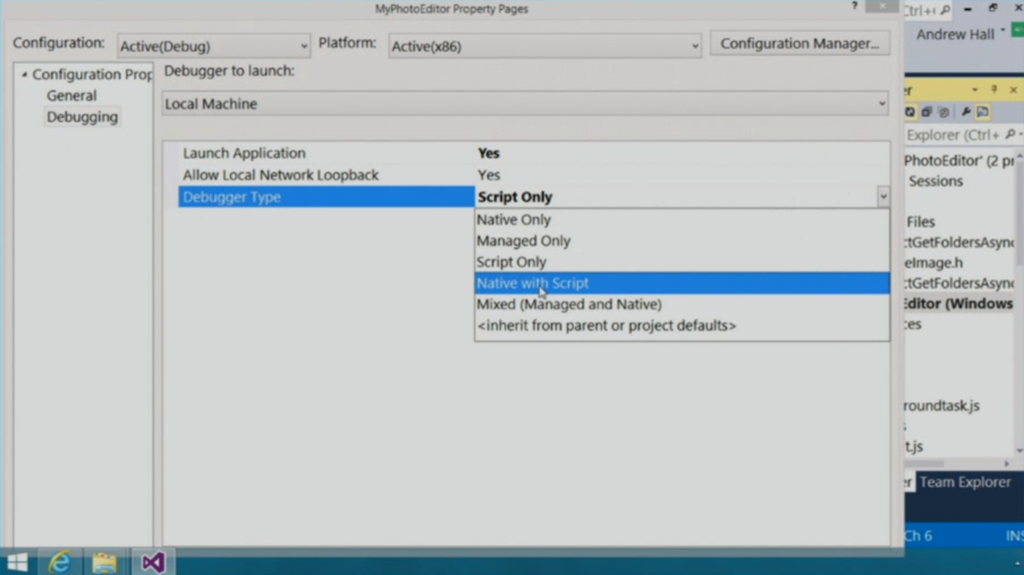The image size is (1024, 575).
Task: Click the Solution Explorer scroll down arrow
Action: point(1019,451)
